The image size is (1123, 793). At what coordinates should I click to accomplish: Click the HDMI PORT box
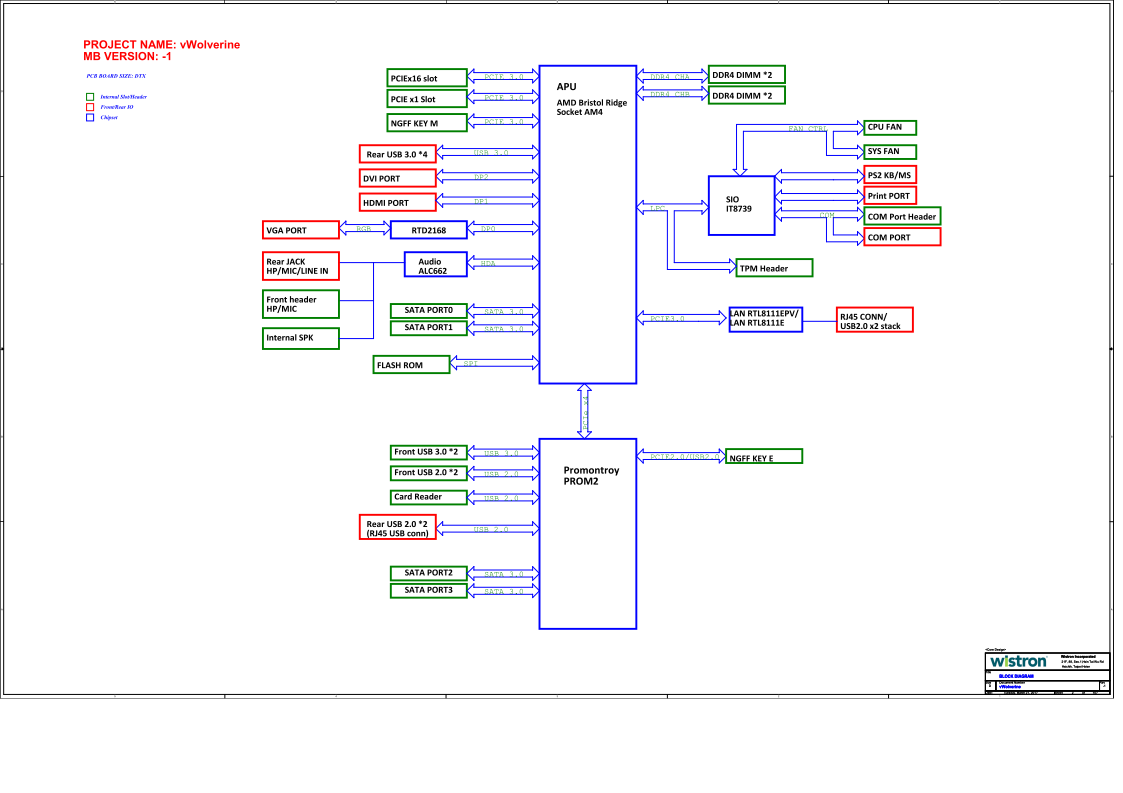(x=397, y=203)
